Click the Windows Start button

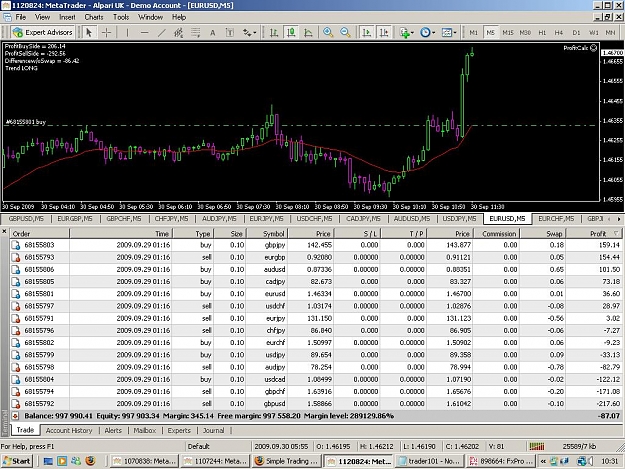16,461
